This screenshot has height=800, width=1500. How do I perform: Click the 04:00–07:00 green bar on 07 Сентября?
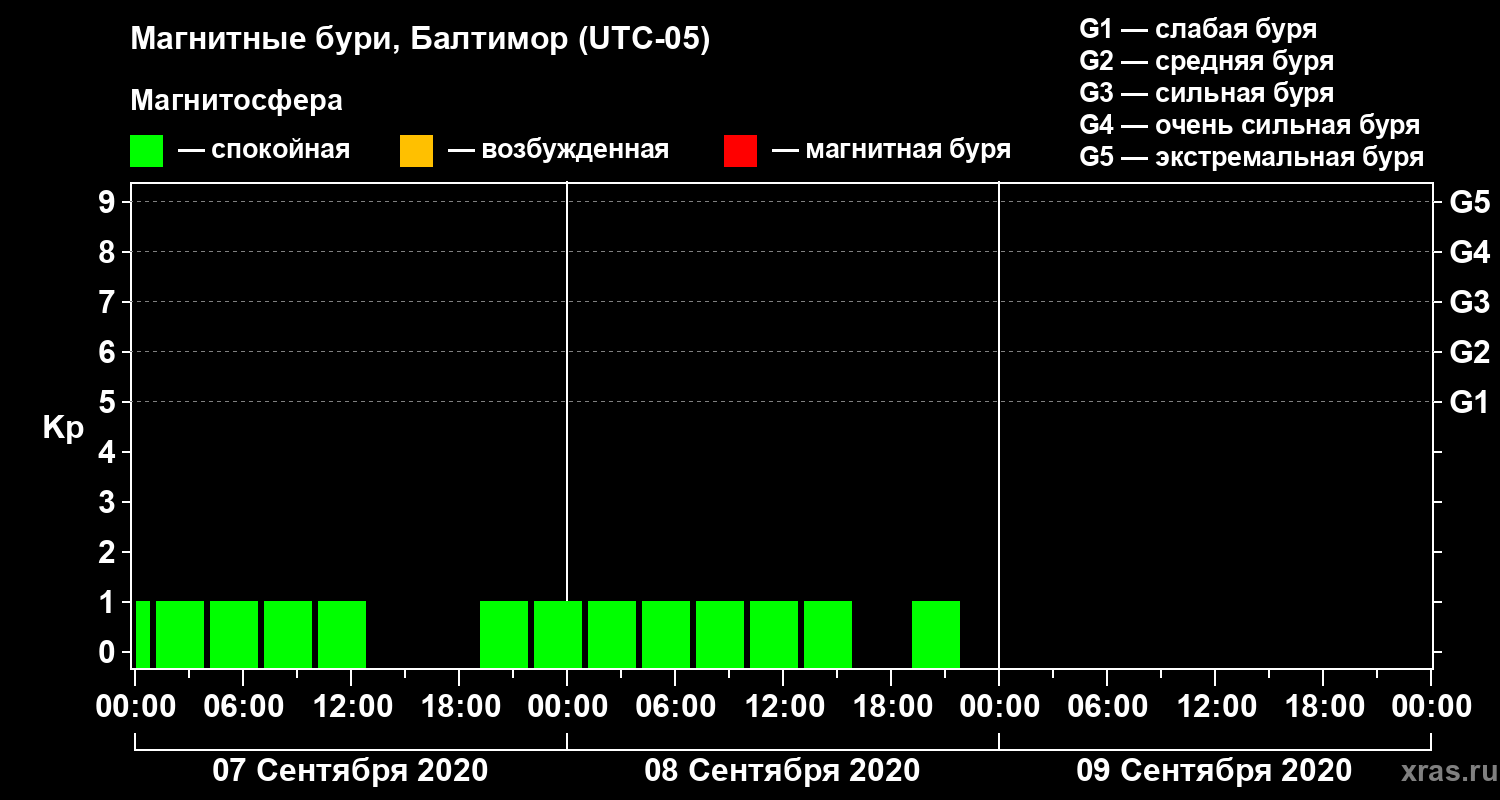234,634
